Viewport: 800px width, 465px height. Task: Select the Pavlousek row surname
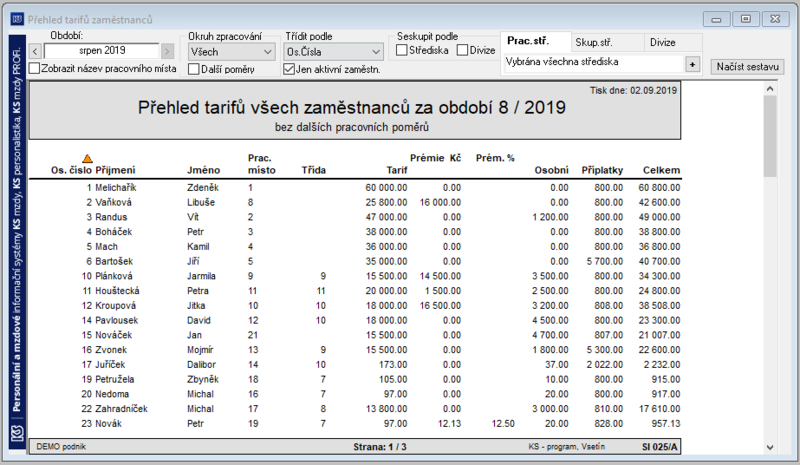click(116, 321)
